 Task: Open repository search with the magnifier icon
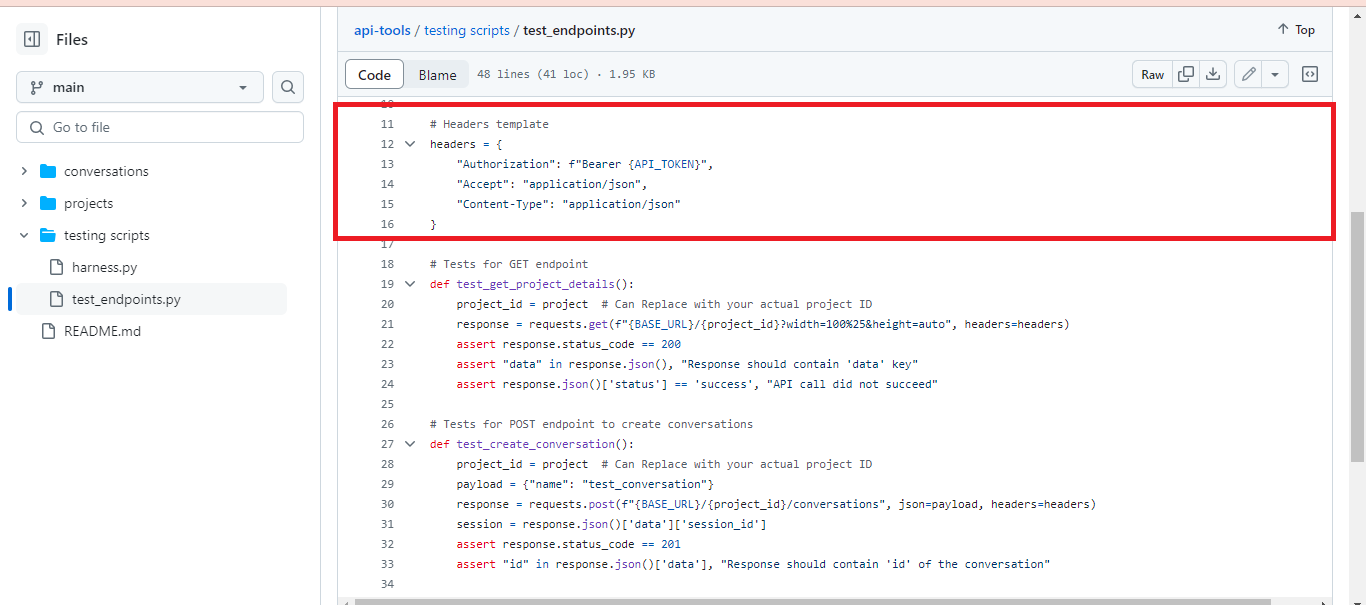click(287, 87)
